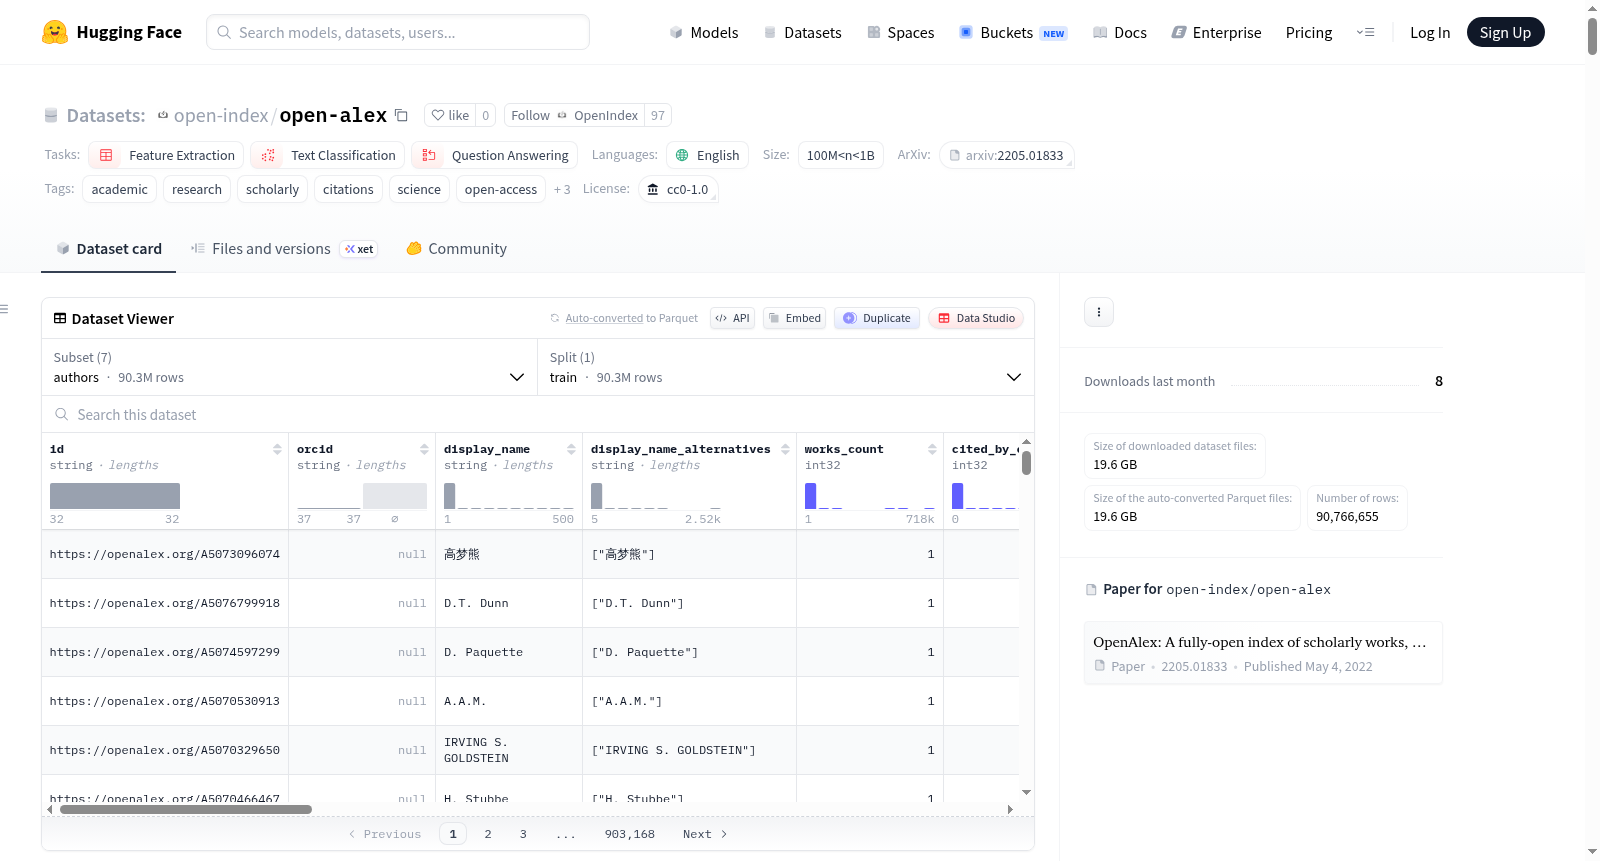The height and width of the screenshot is (861, 1600).
Task: Filter by Question Answering task
Action: pos(495,155)
